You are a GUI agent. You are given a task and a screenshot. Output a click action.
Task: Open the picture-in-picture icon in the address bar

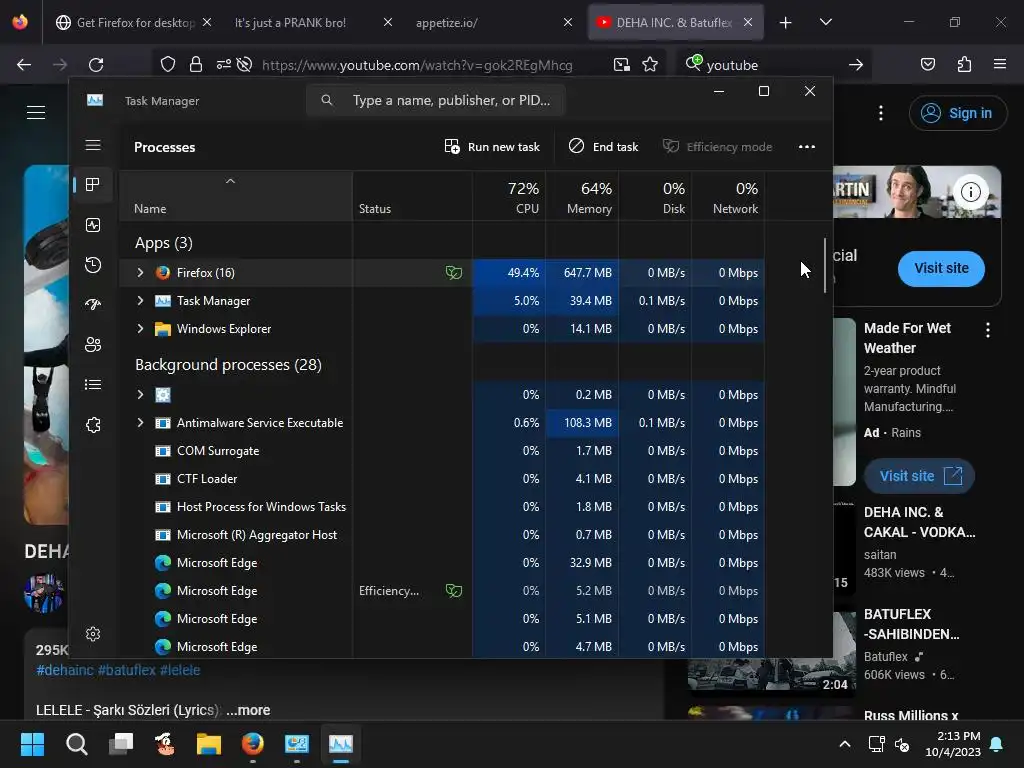(x=622, y=65)
